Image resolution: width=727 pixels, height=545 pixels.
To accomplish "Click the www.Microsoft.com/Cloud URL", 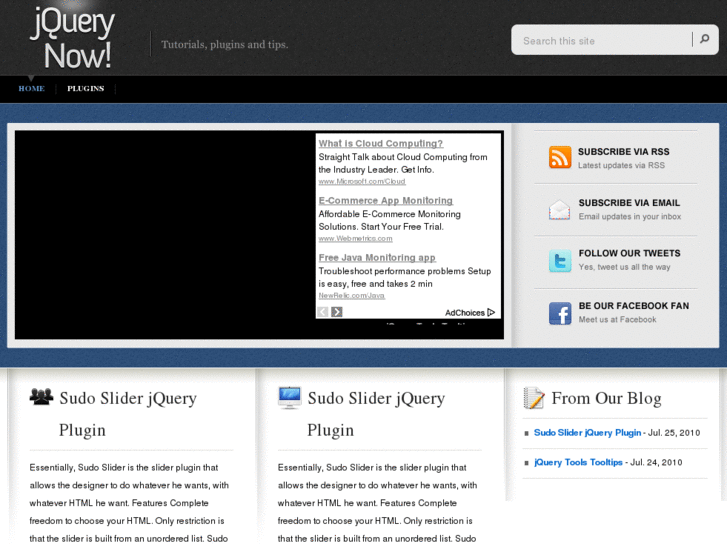I will point(362,181).
